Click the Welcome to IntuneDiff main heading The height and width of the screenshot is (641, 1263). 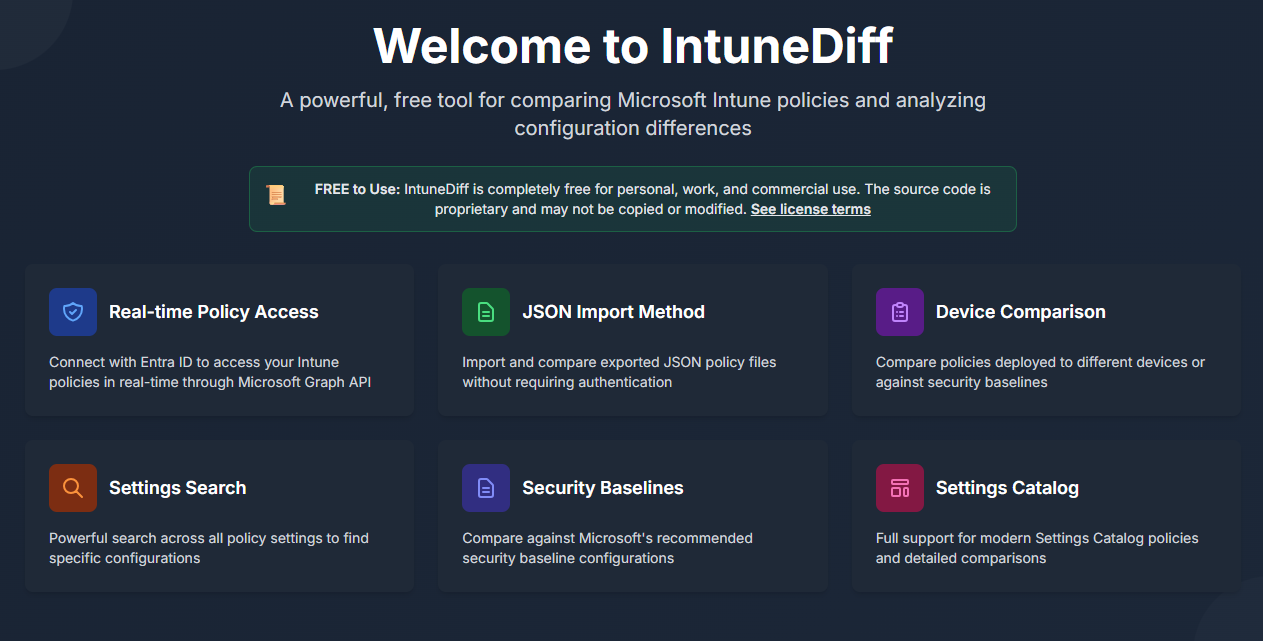[632, 45]
